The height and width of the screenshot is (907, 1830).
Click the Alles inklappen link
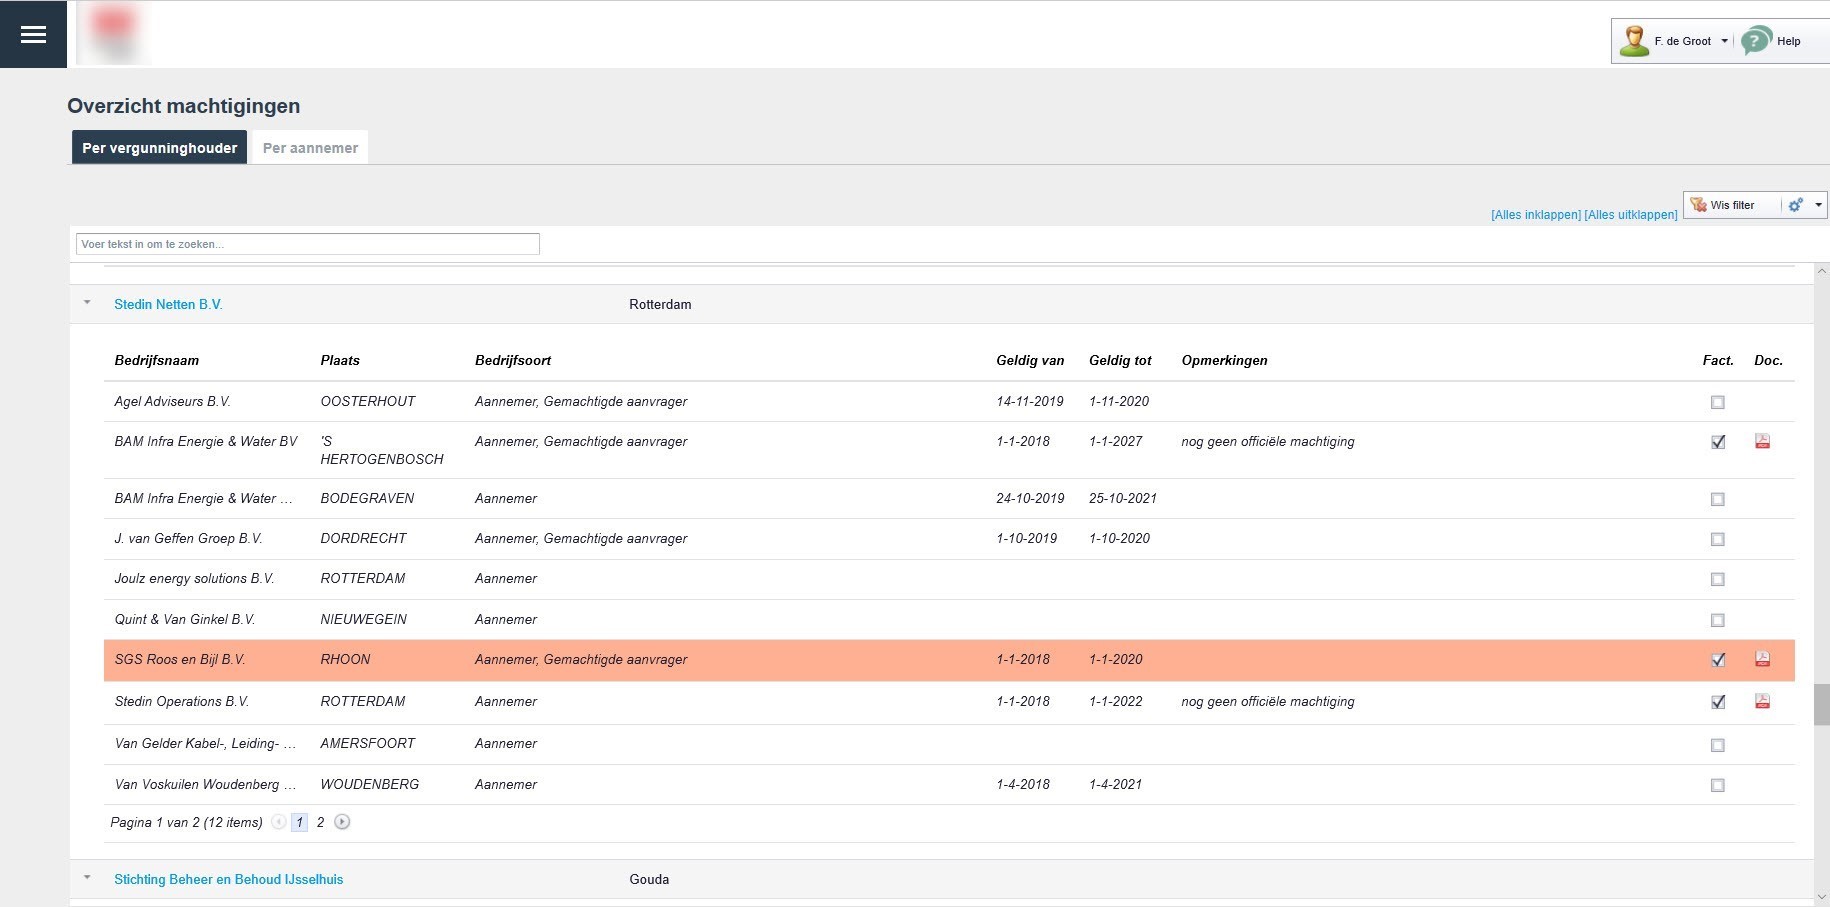click(1535, 215)
